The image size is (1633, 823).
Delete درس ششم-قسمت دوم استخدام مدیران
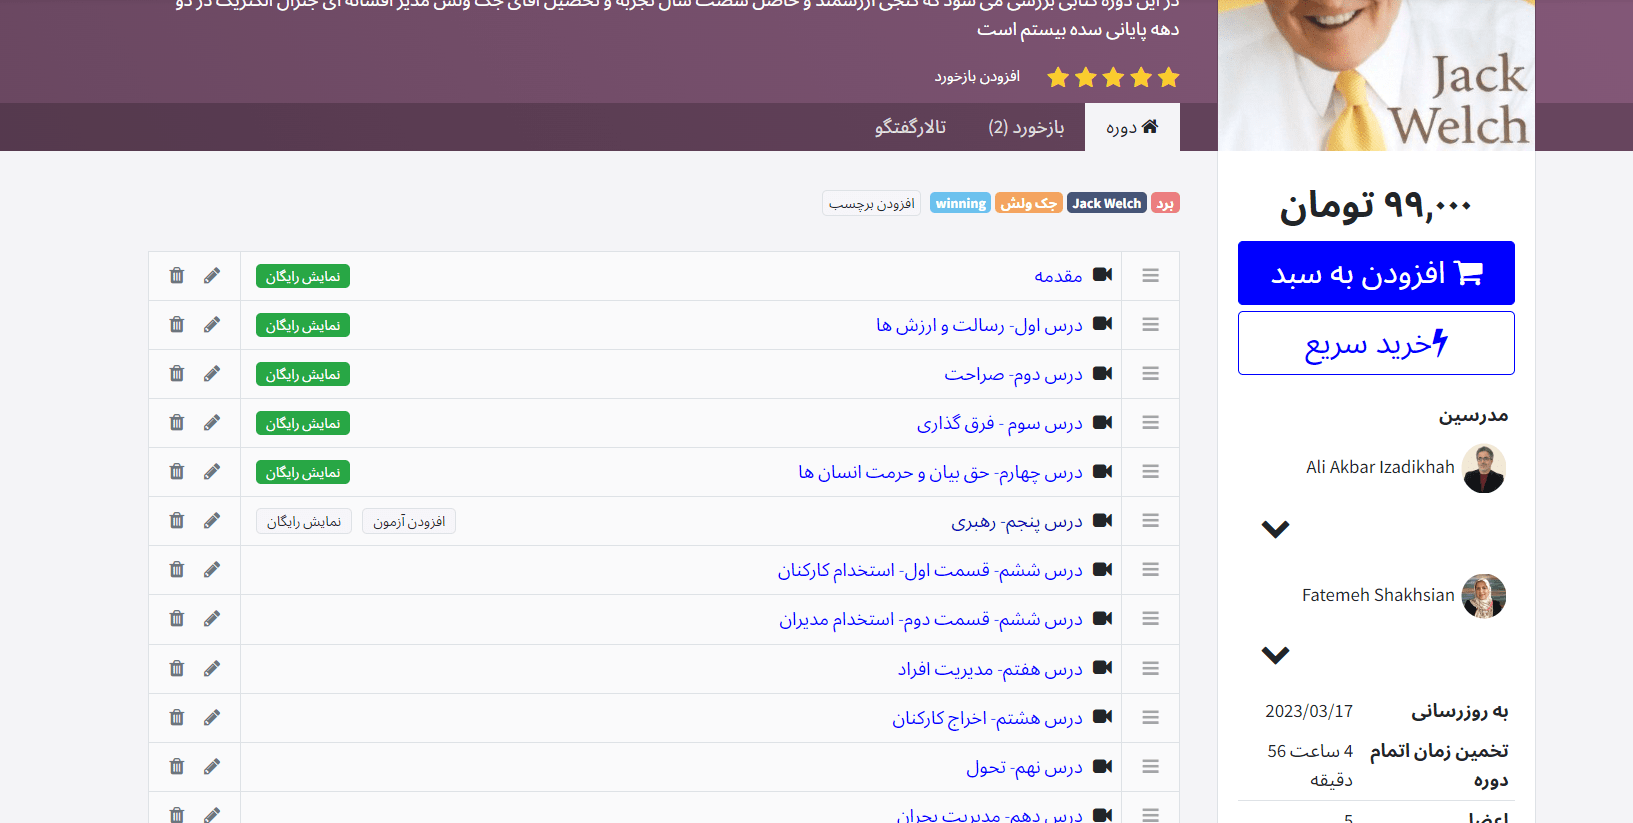tap(177, 618)
